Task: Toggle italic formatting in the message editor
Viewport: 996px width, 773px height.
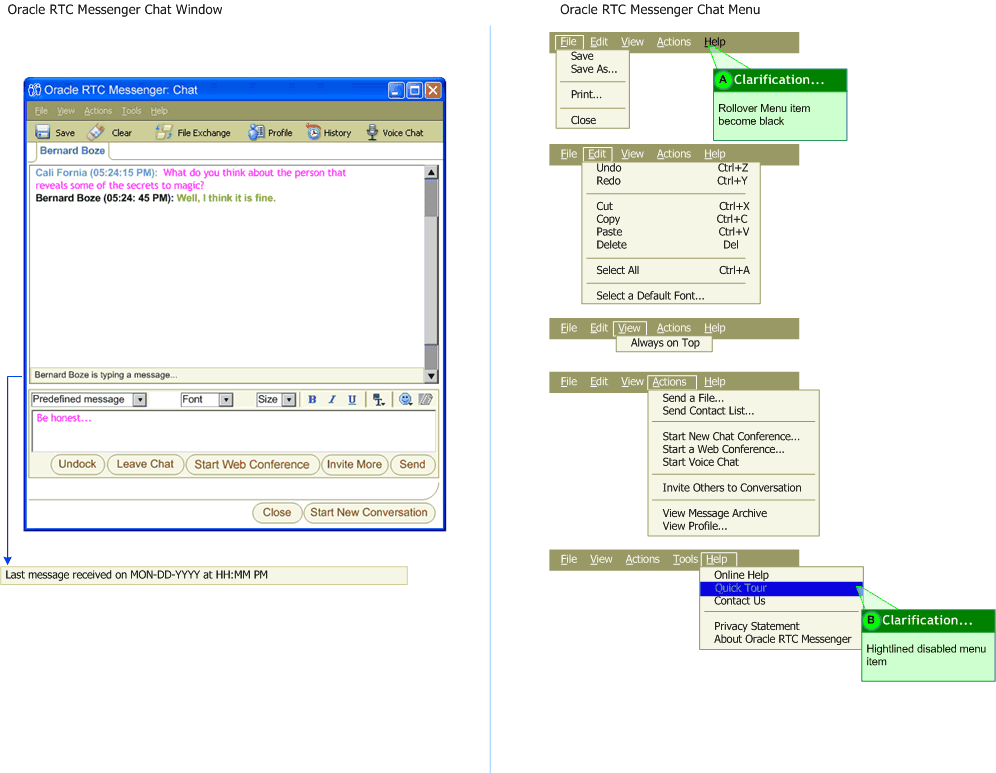Action: [x=332, y=399]
